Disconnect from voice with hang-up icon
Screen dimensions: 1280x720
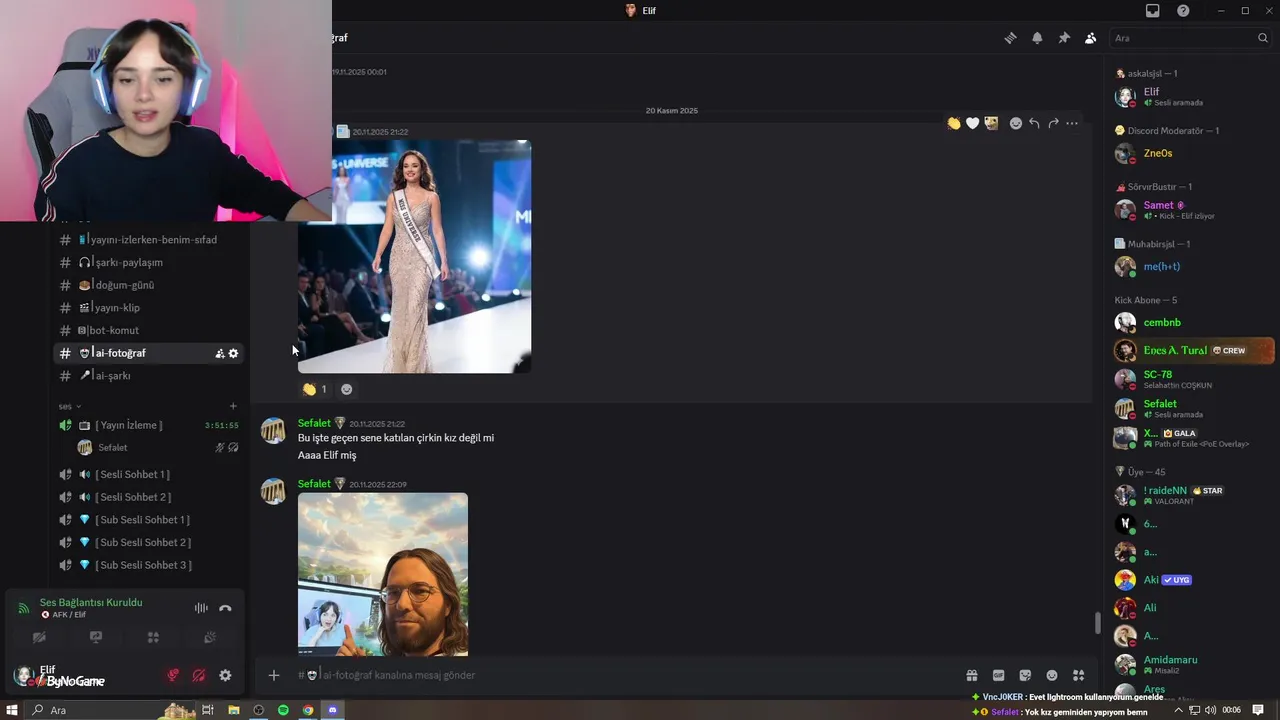click(225, 608)
